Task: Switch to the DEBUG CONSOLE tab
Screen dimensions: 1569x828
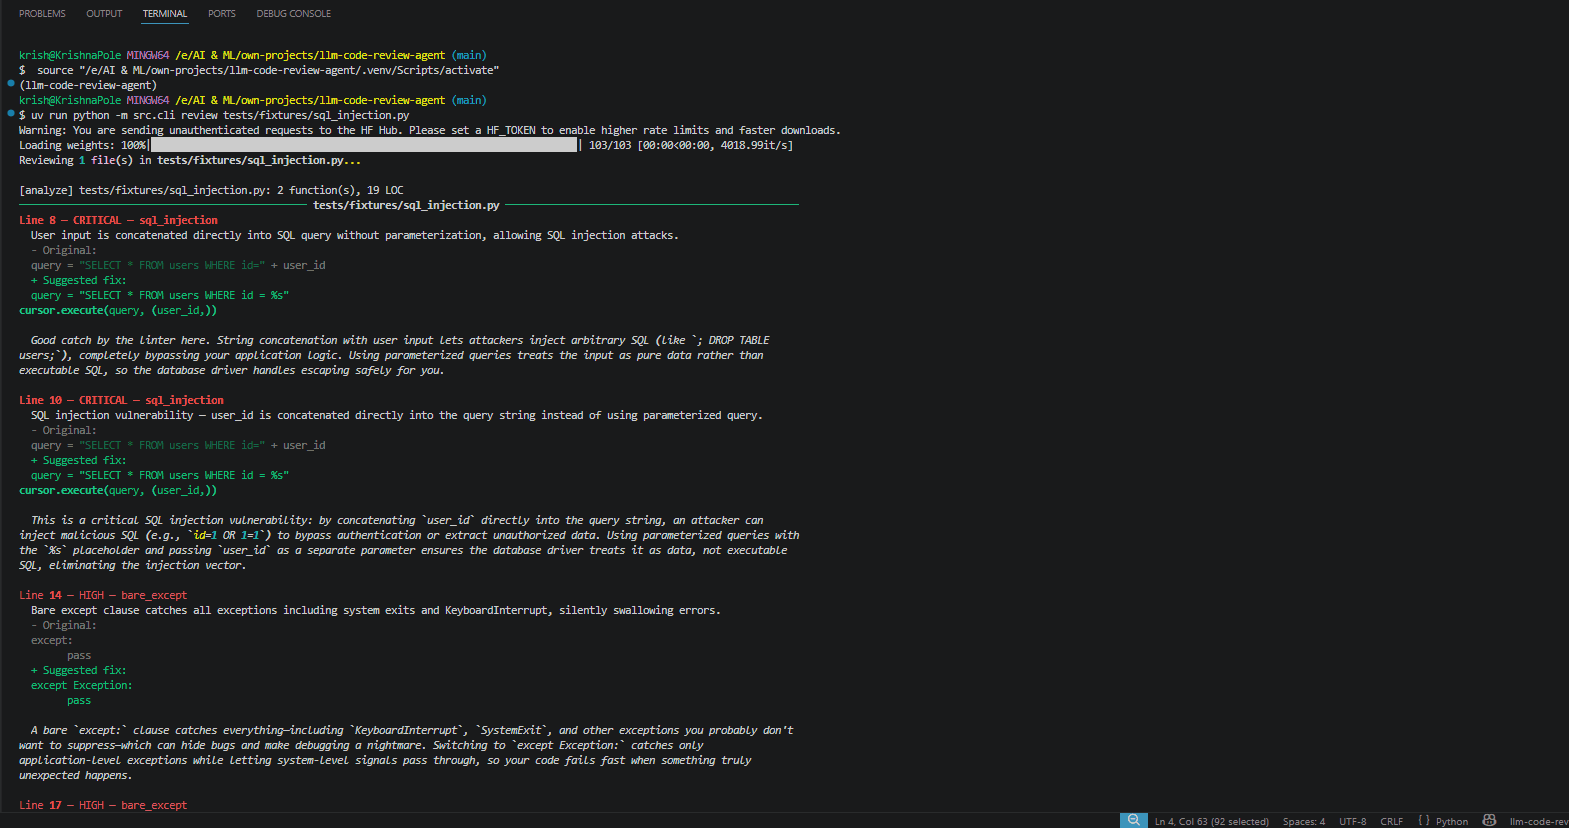Action: click(294, 14)
